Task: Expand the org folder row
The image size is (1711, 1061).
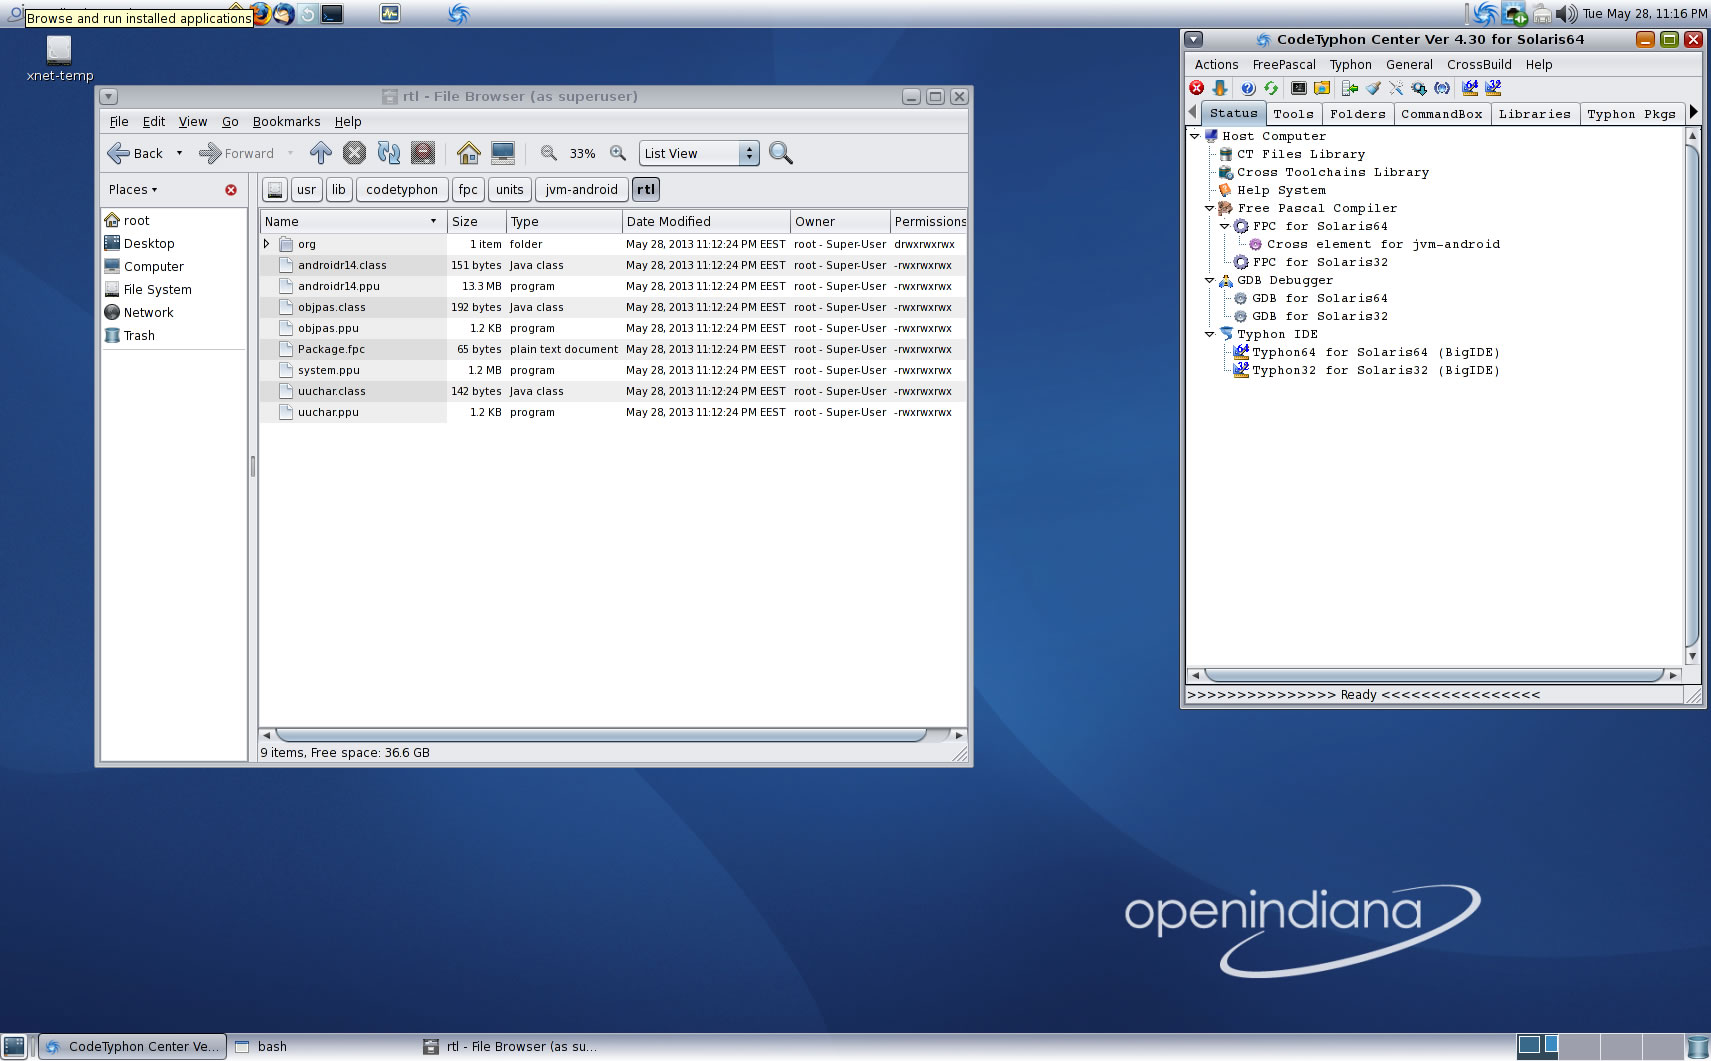Action: pos(266,244)
